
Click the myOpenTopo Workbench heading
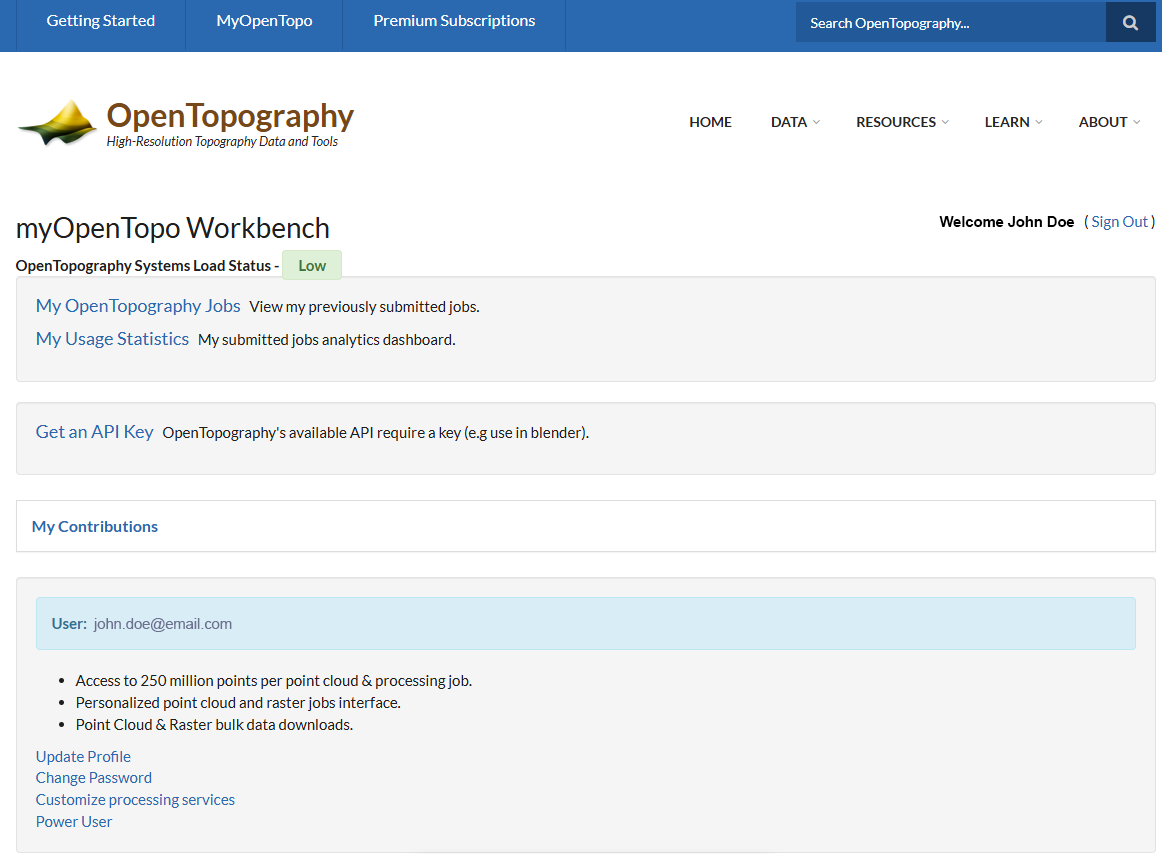pos(173,228)
